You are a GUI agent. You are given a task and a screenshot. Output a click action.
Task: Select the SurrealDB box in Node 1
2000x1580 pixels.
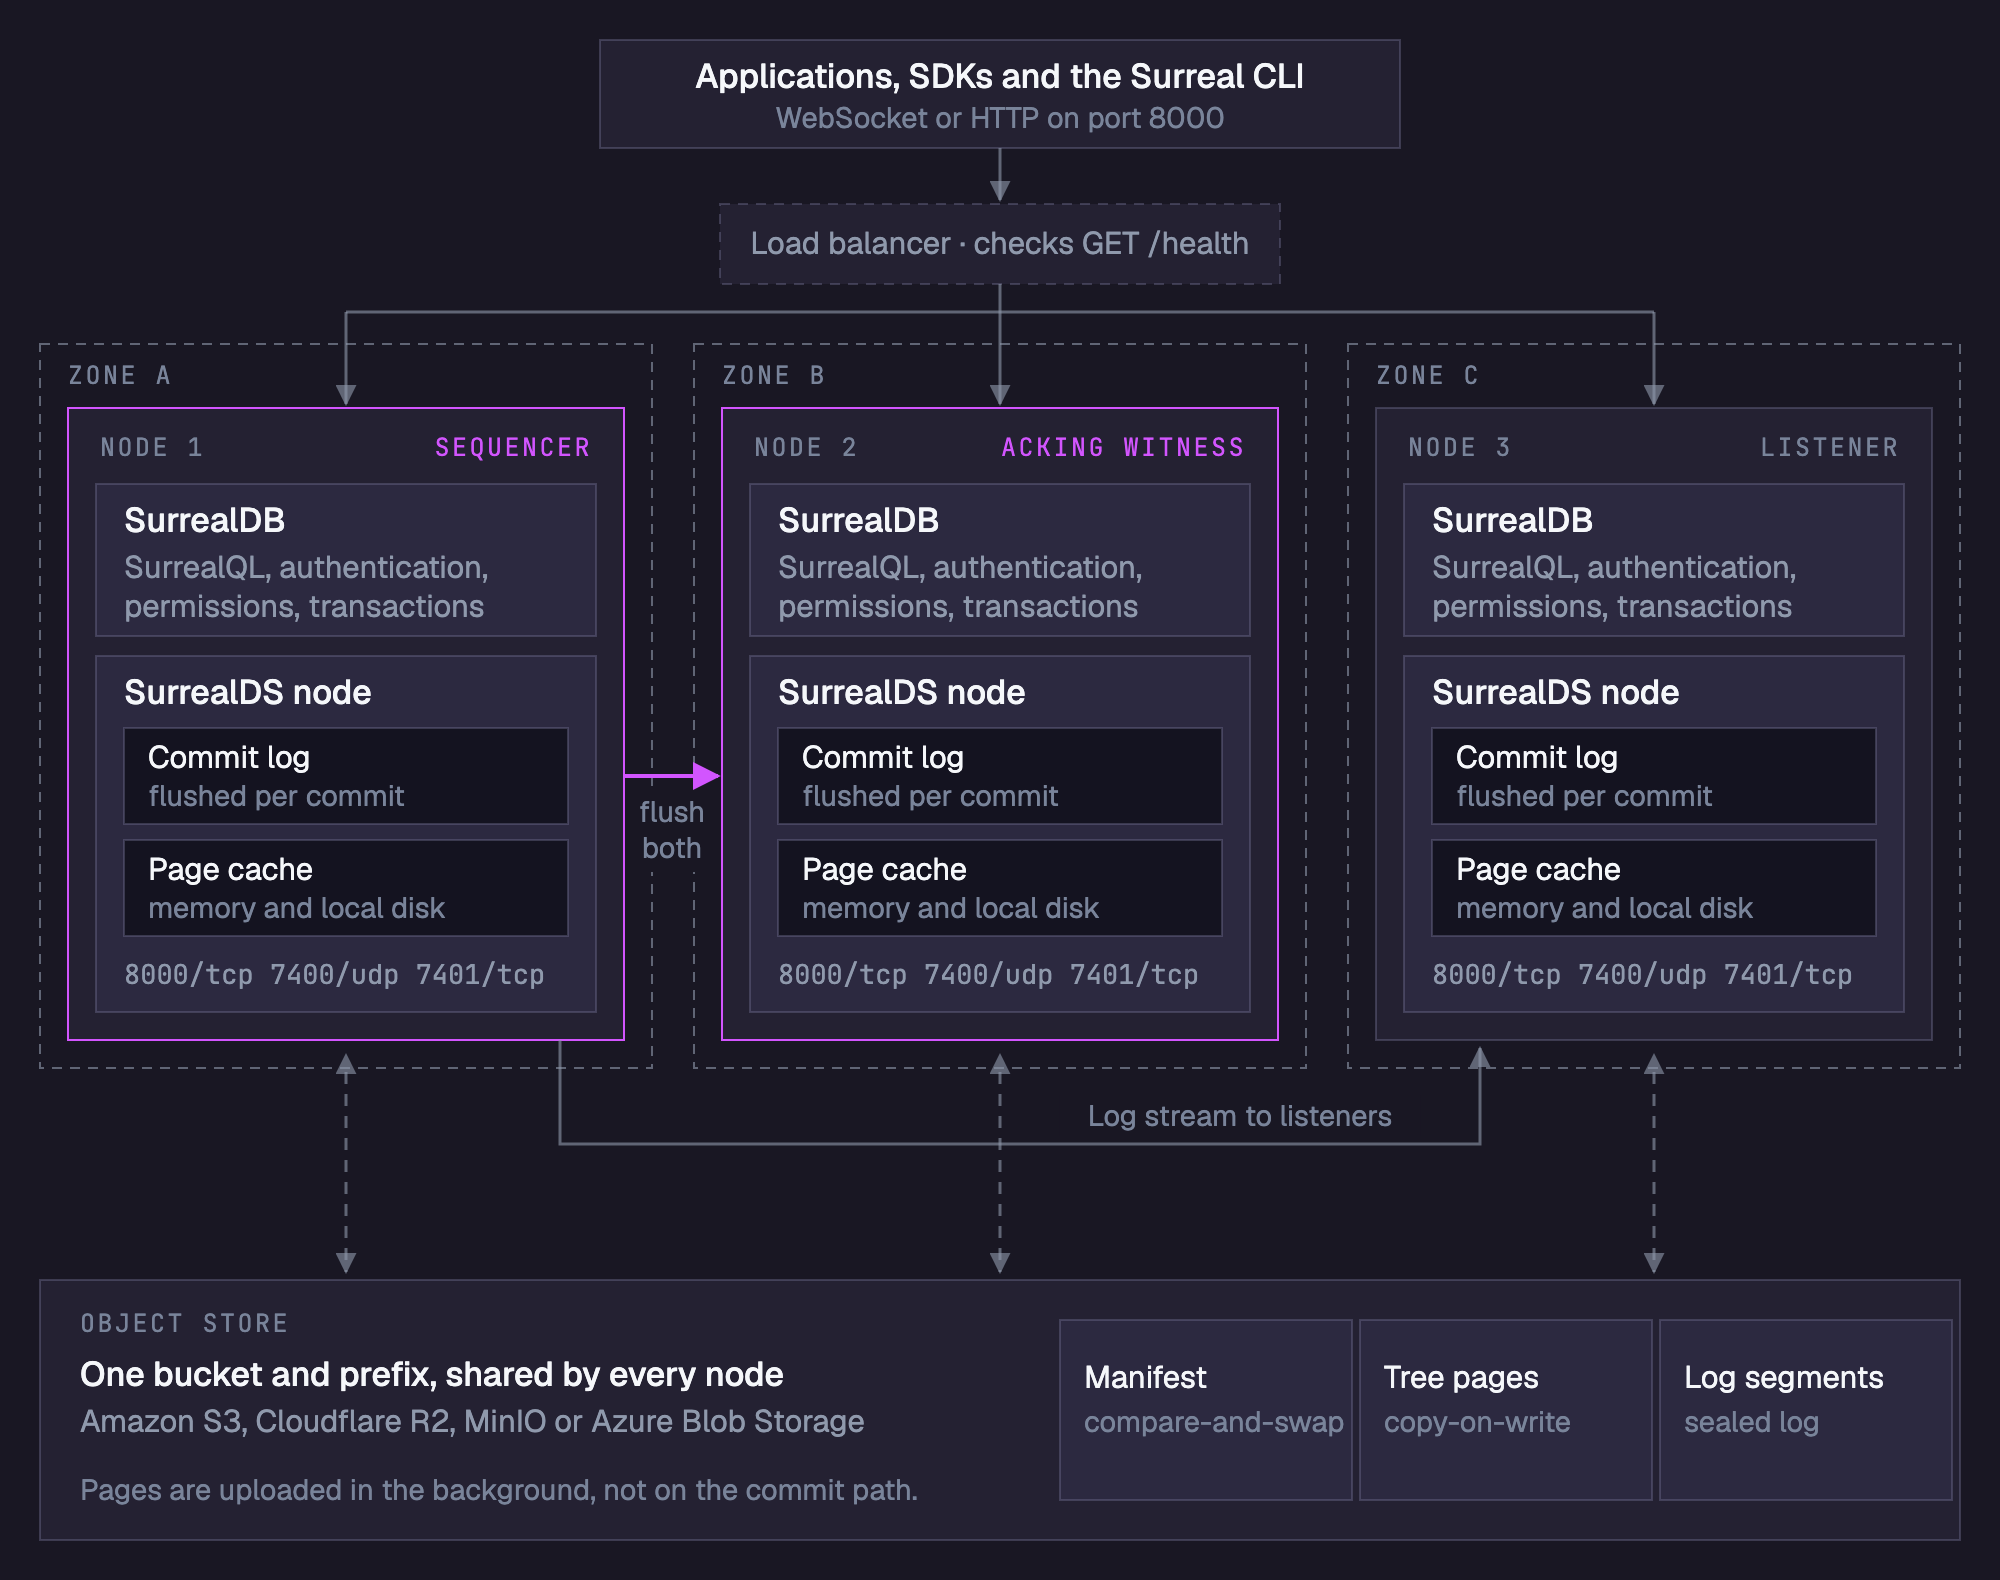(346, 560)
